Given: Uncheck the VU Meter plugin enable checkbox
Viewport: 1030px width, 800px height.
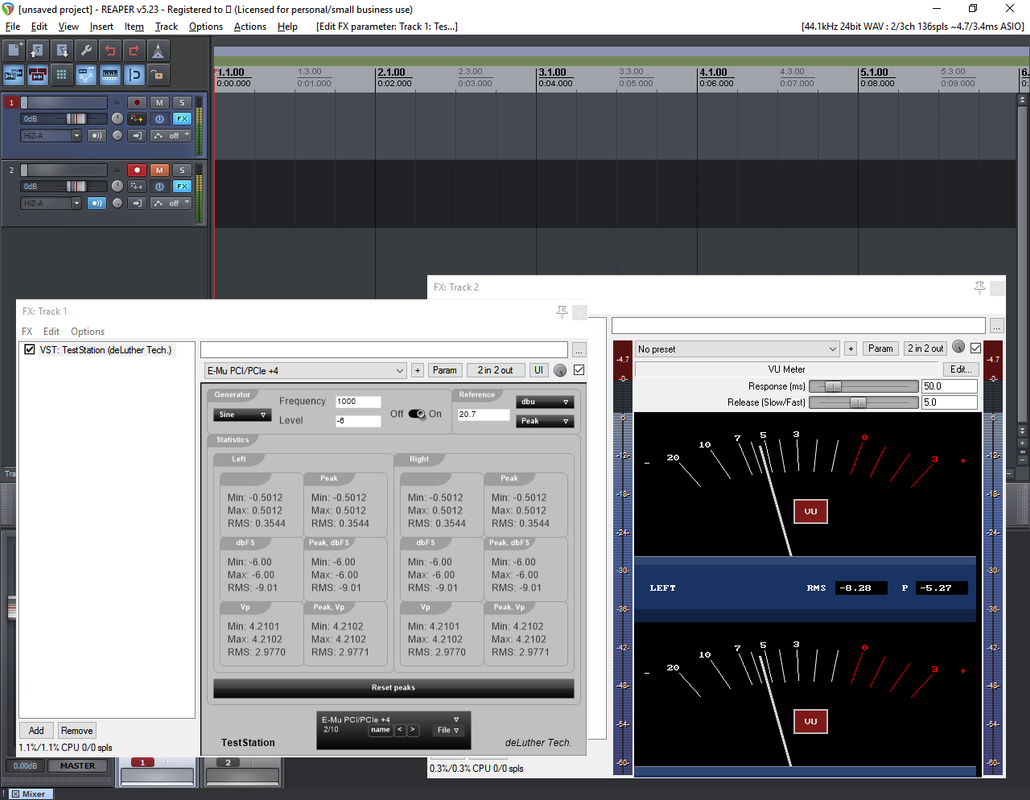Looking at the screenshot, I should 975,348.
